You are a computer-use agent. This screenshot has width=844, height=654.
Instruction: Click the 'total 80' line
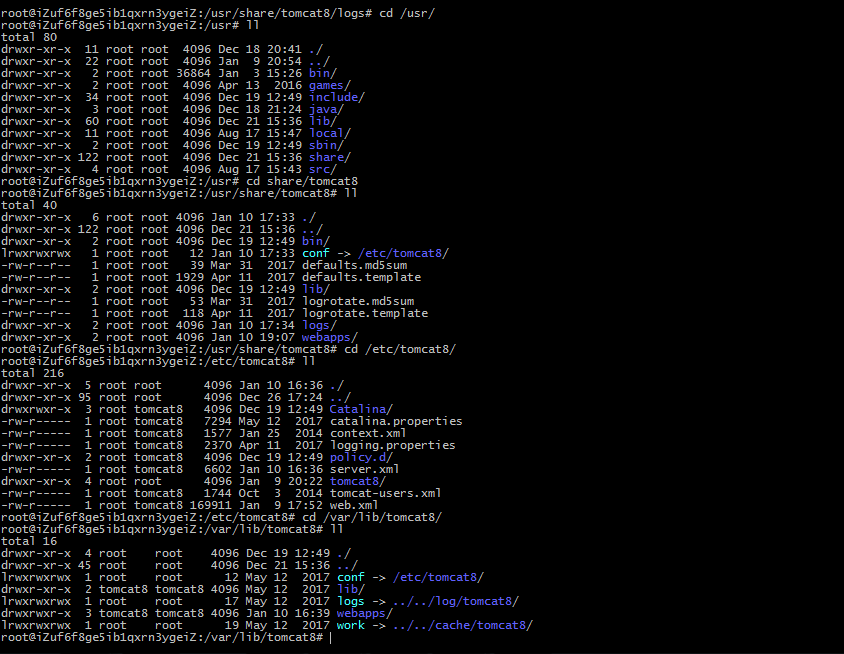(29, 37)
